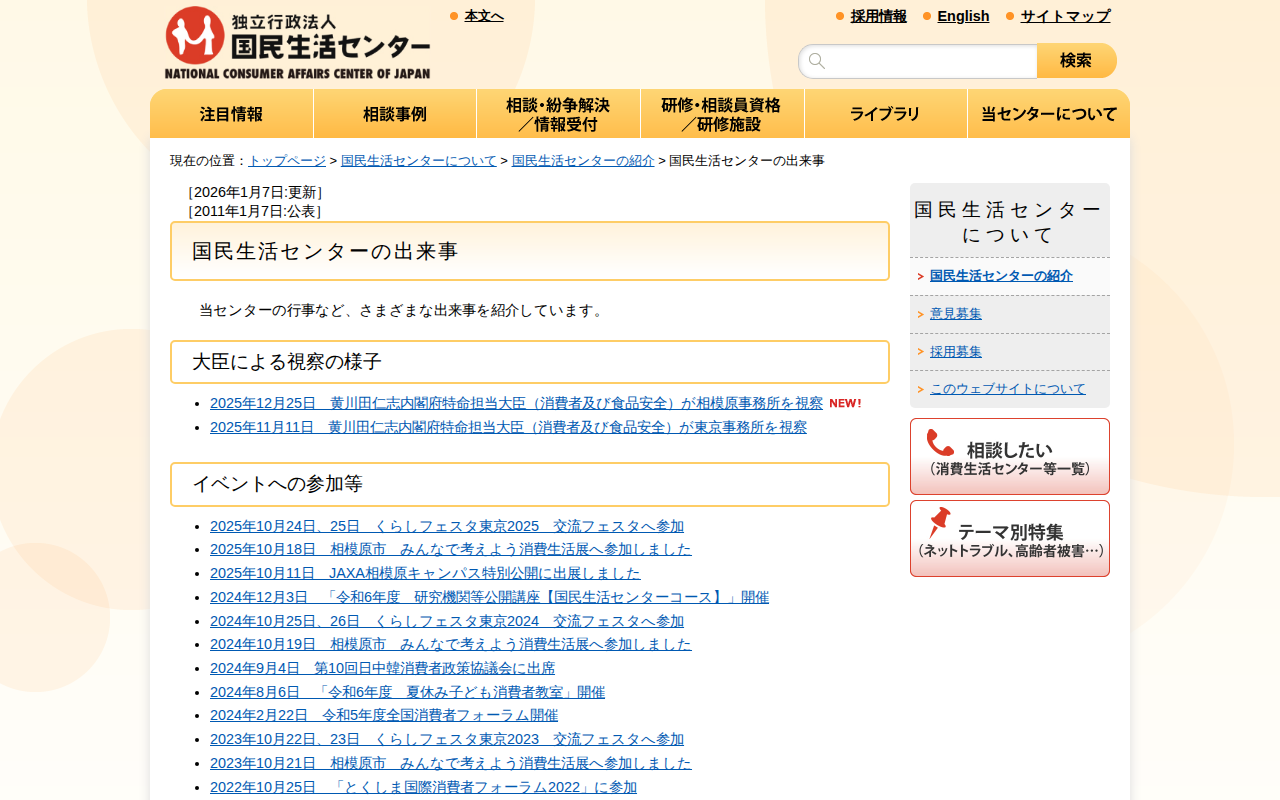Click the magnifier icon in search box
The image size is (1280, 800).
(x=817, y=61)
